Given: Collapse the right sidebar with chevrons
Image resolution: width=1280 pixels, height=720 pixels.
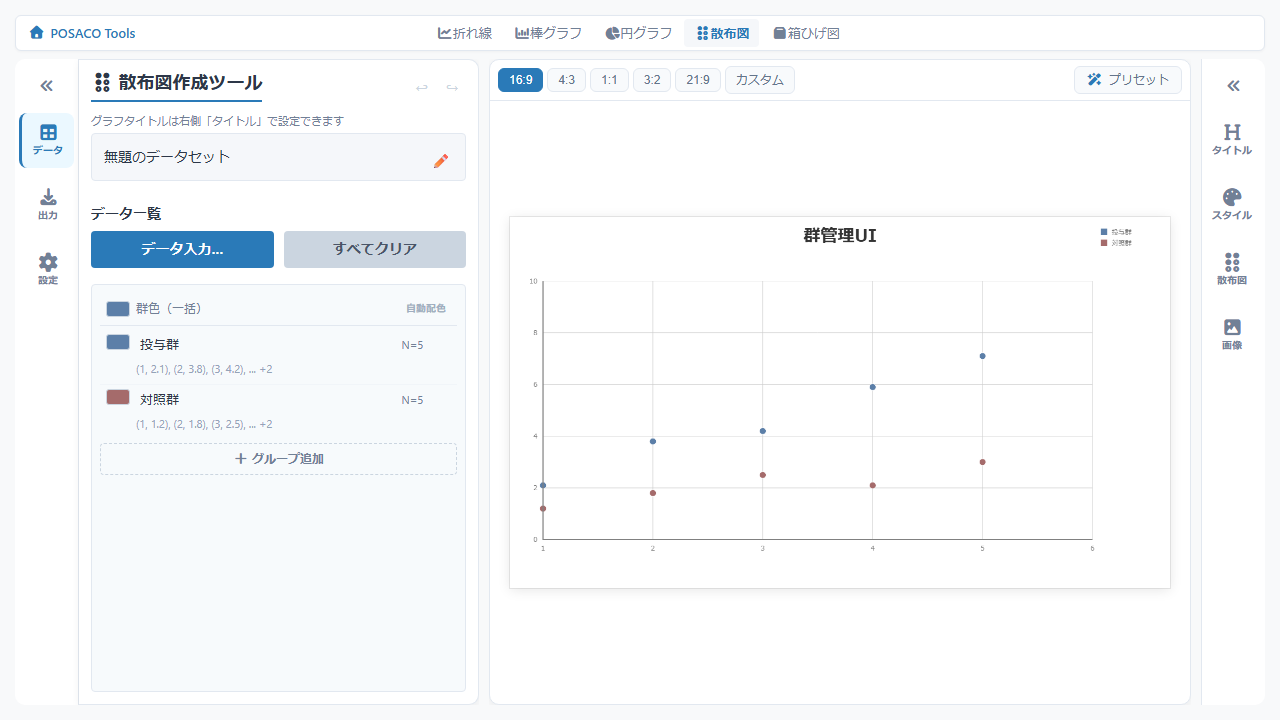Looking at the screenshot, I should click(1233, 86).
